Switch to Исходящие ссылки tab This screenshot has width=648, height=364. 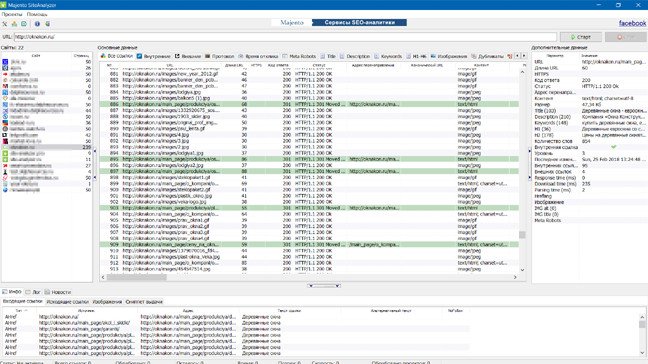67,302
